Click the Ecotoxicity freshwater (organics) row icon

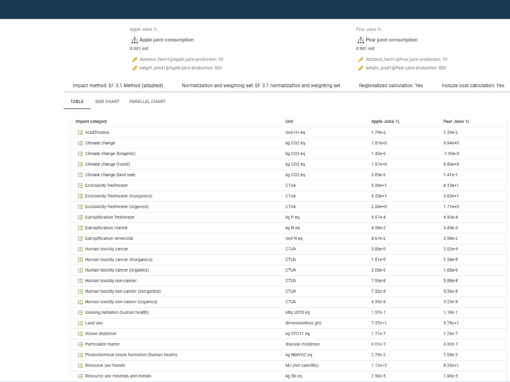click(x=80, y=207)
